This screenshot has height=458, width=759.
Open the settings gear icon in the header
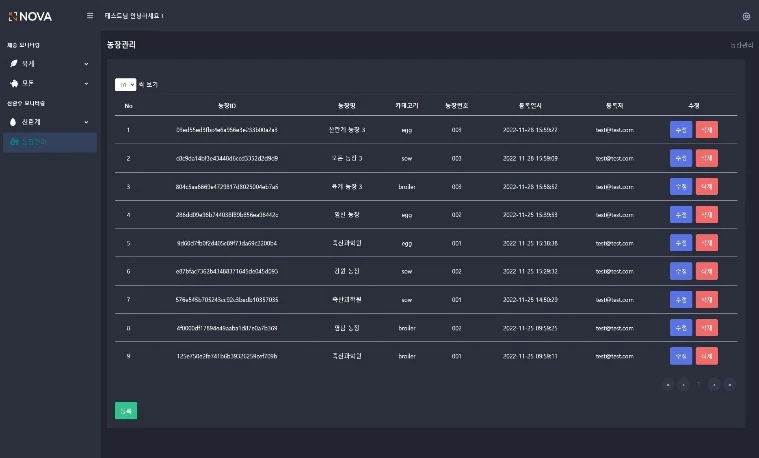[746, 16]
